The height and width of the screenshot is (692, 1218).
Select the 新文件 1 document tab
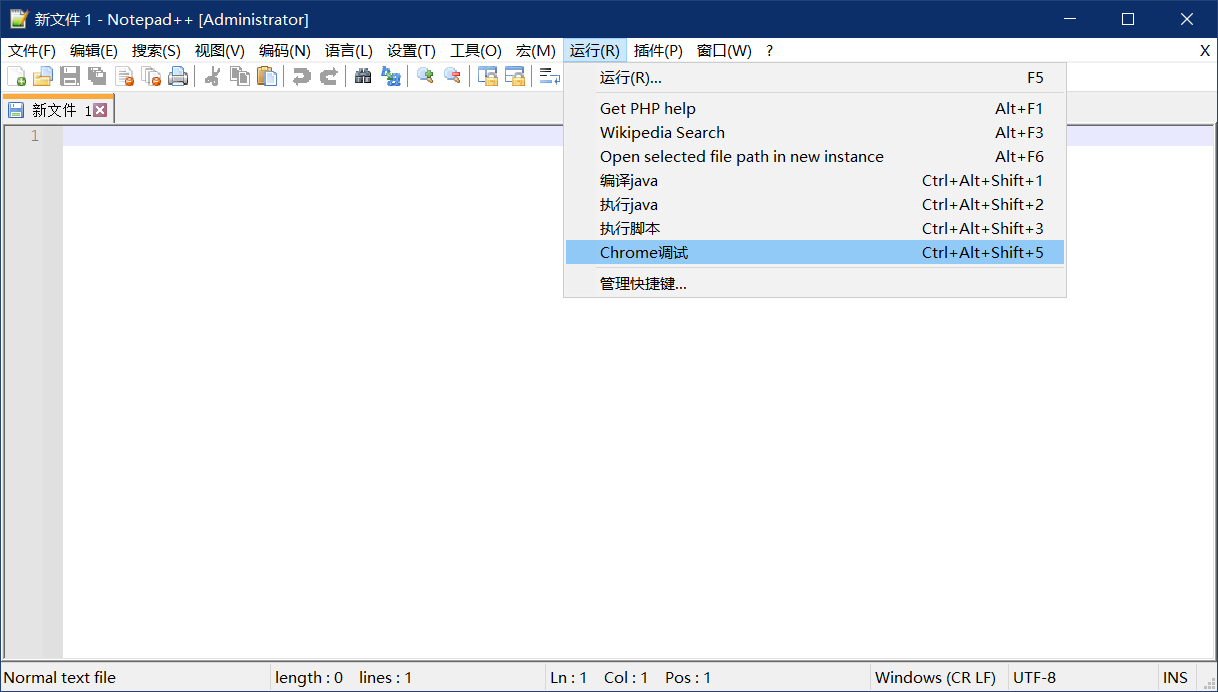coord(58,110)
